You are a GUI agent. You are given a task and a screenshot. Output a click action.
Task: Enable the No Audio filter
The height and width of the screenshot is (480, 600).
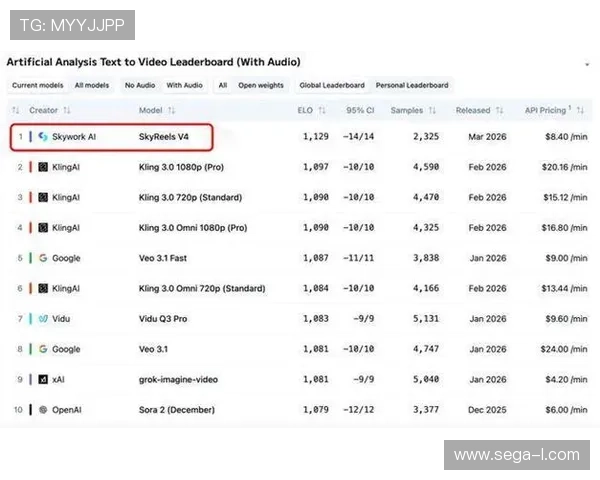click(140, 86)
